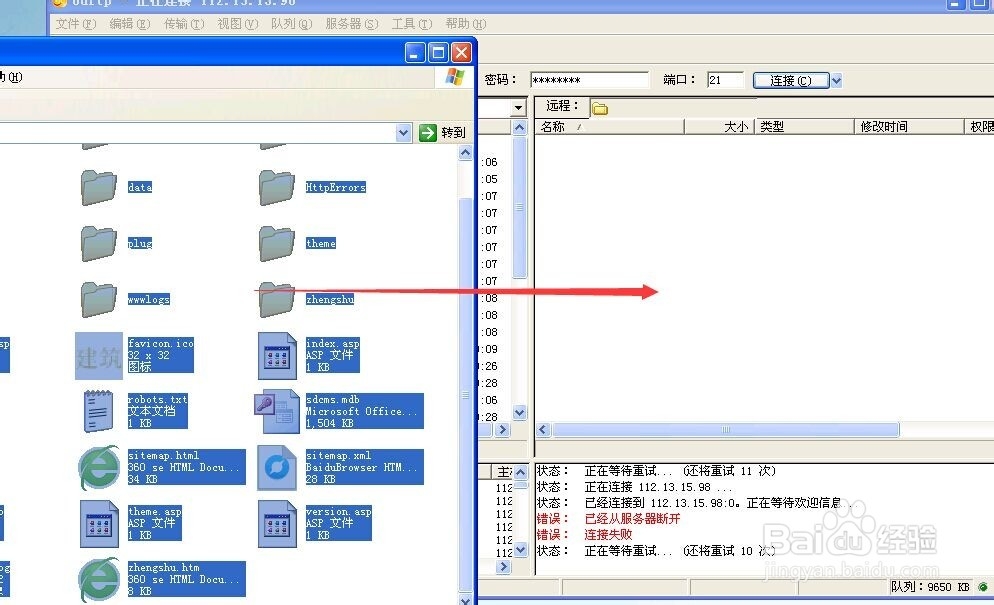Select the zhengshu folder icon
994x605 pixels.
point(277,299)
